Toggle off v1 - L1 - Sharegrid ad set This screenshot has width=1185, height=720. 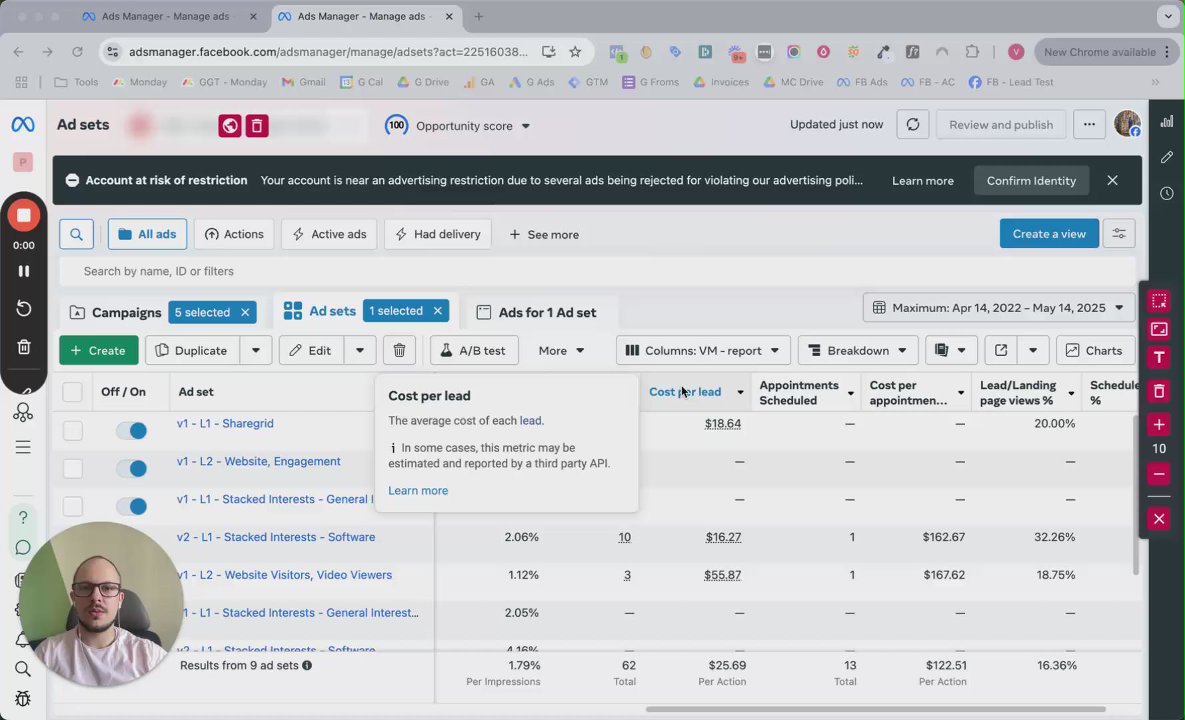(x=131, y=431)
